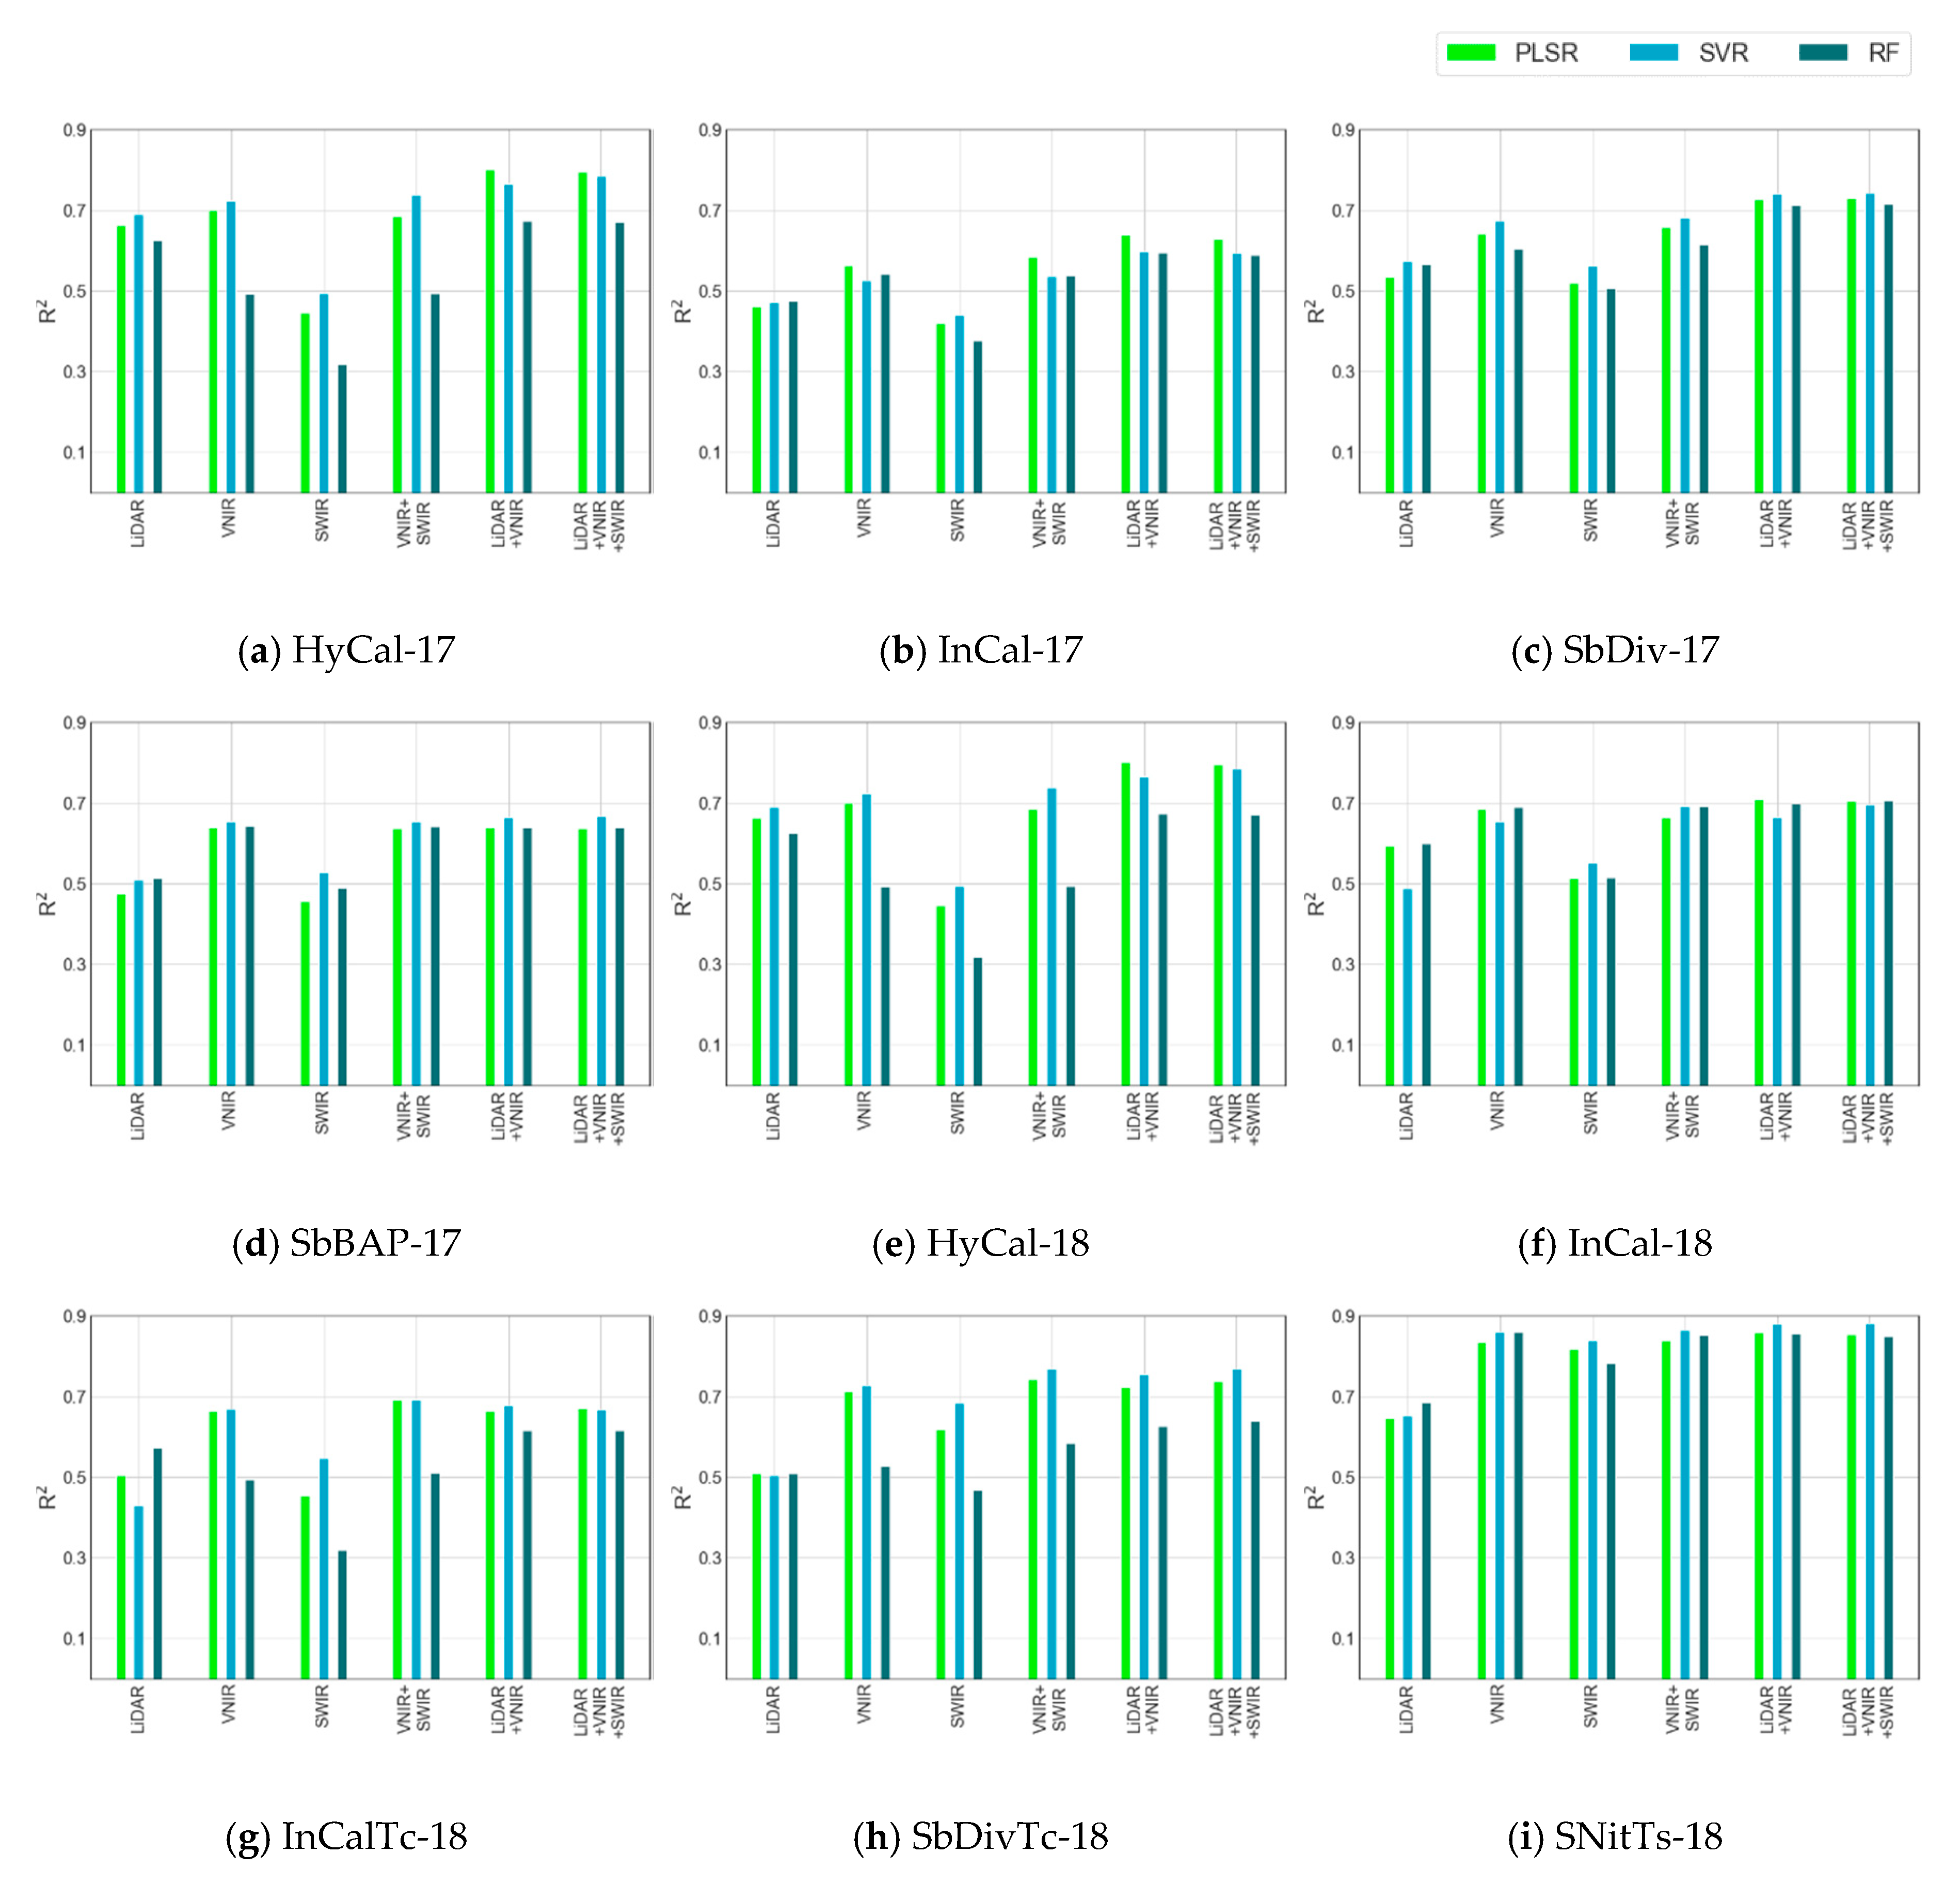Click the green PLSR LiDAR bar in HyCal-17 chart
This screenshot has width=1960, height=1885.
coord(121,360)
